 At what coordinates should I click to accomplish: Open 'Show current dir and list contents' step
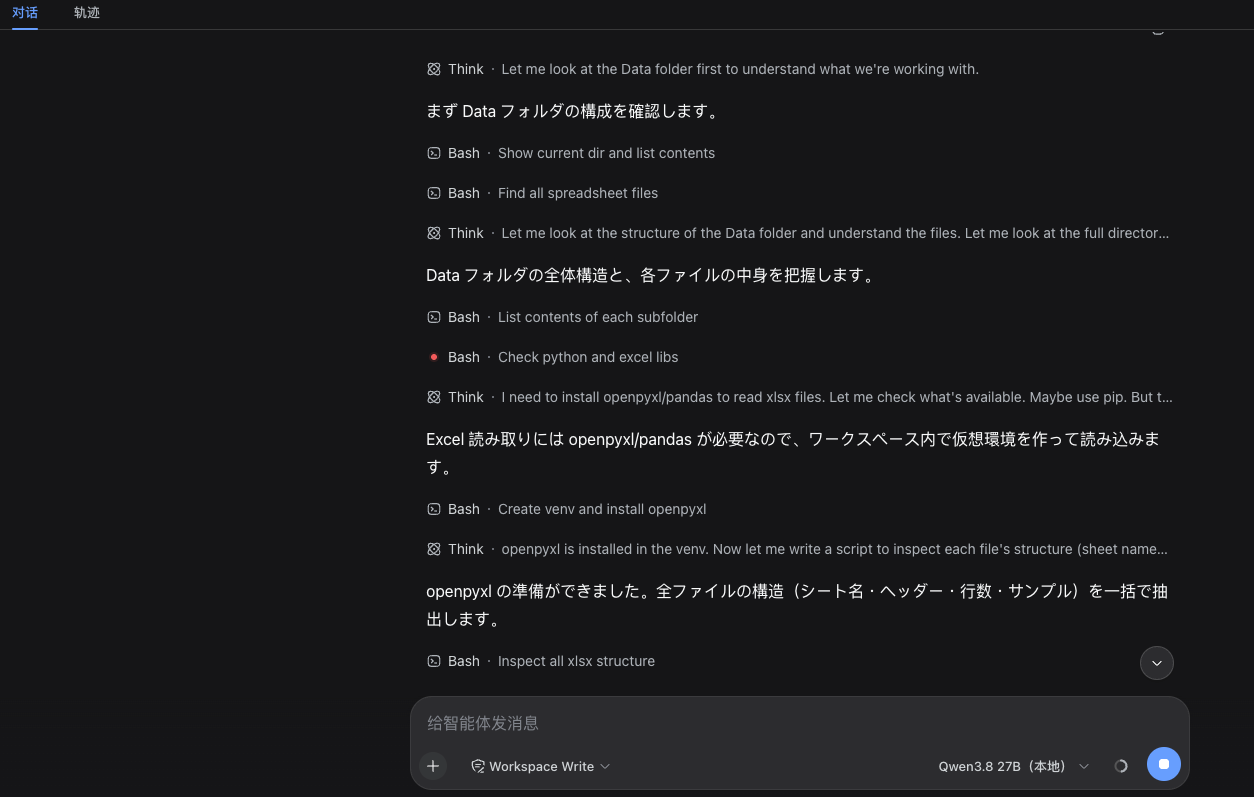tap(571, 153)
